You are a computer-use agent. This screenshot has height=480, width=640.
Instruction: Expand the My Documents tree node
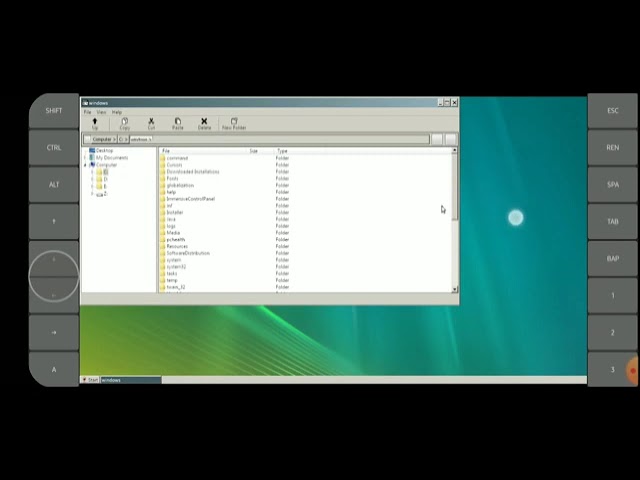pyautogui.click(x=85, y=158)
